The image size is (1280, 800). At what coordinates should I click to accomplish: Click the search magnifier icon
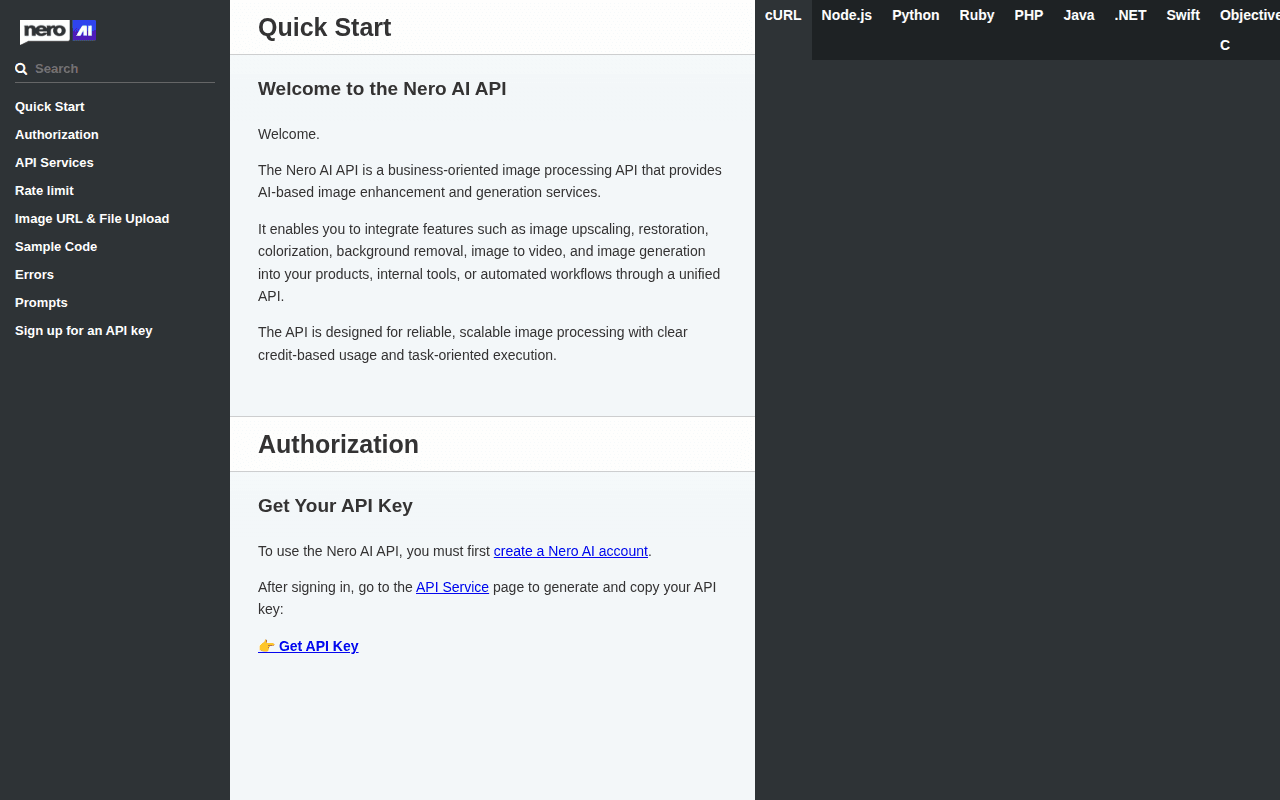[21, 69]
